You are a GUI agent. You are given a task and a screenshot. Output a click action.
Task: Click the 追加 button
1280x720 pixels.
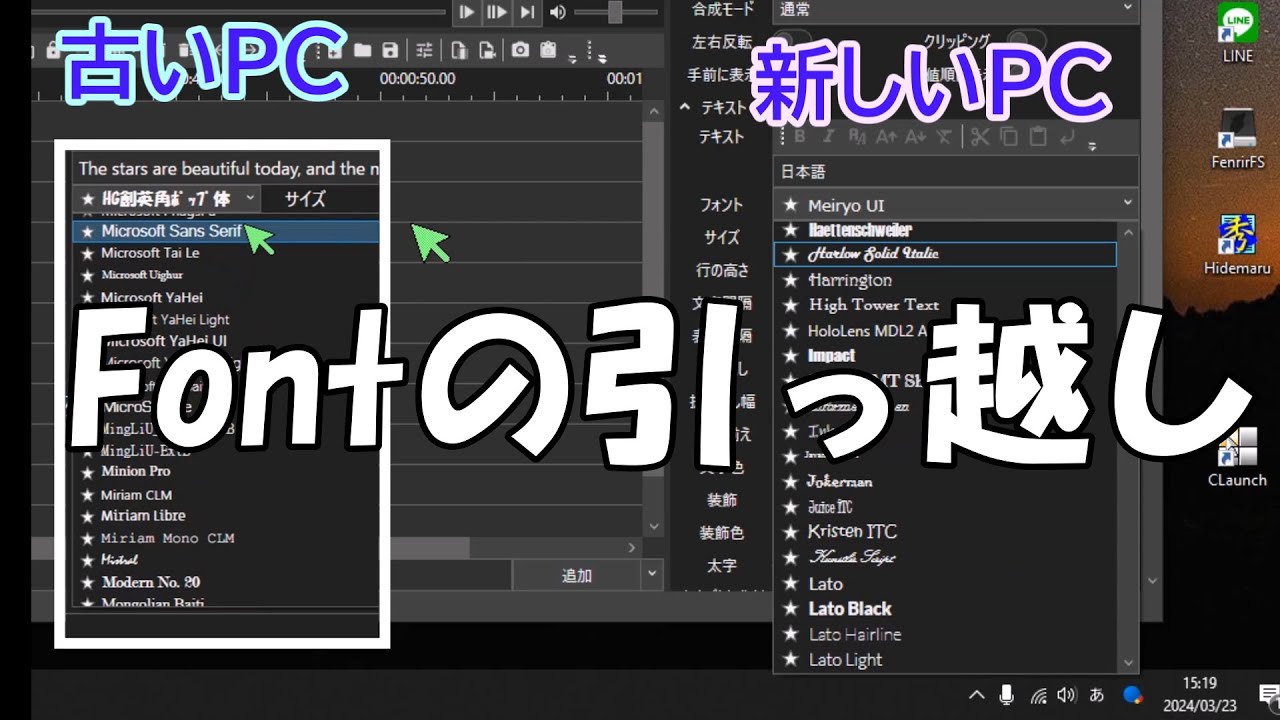click(x=577, y=575)
